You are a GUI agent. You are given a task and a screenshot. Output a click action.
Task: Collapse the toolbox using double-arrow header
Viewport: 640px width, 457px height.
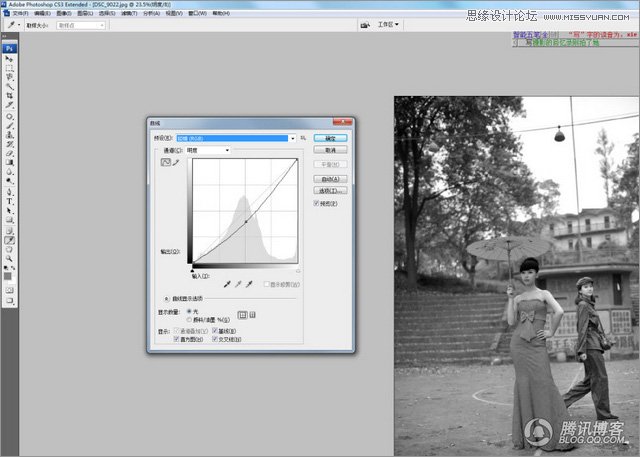[5, 36]
